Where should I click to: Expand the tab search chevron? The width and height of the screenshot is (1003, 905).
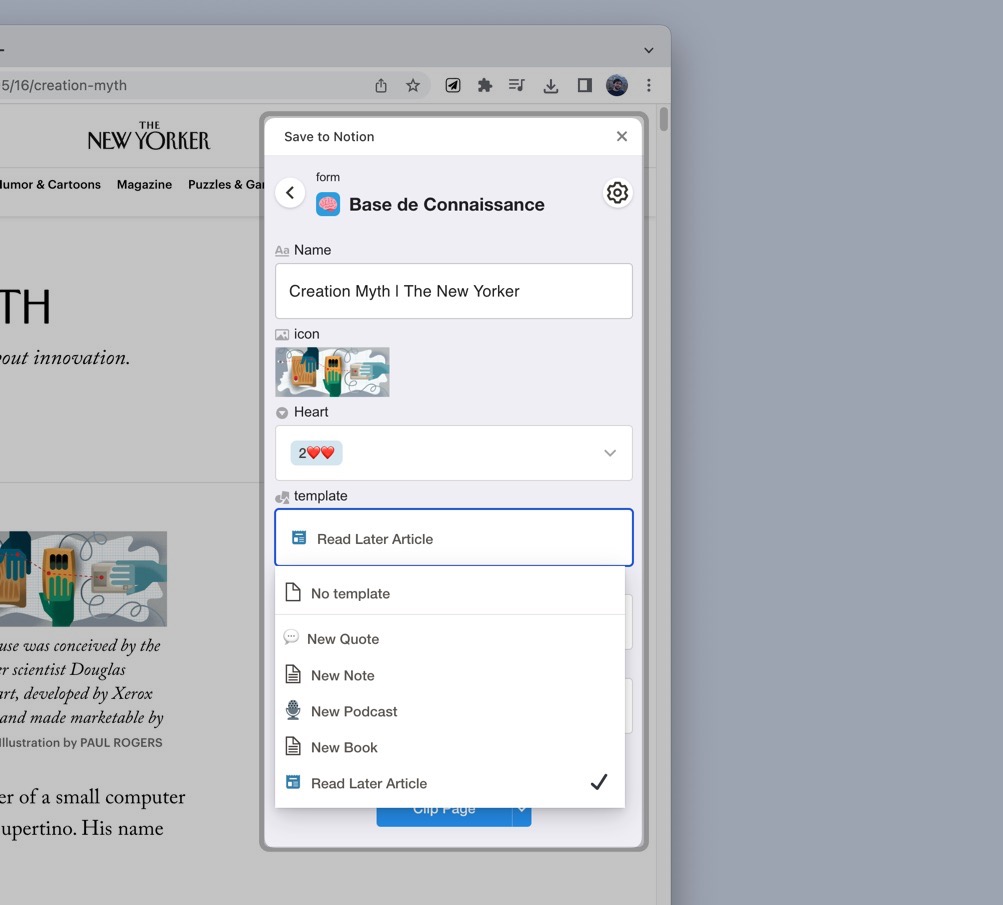tap(649, 50)
